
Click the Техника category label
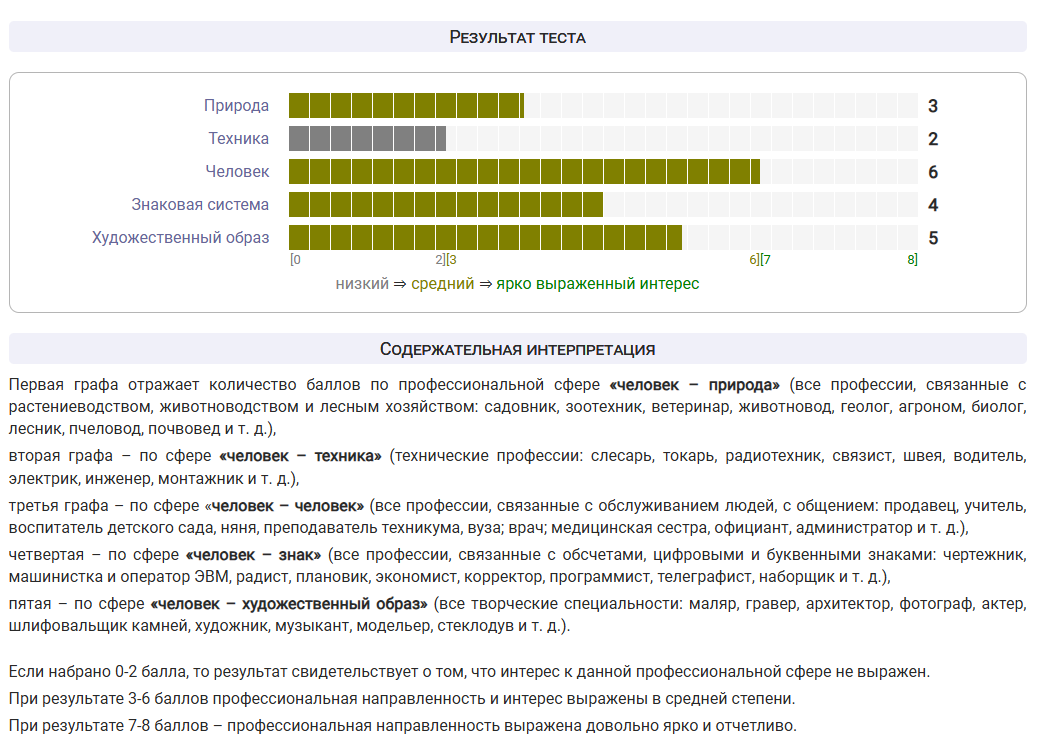[x=238, y=138]
